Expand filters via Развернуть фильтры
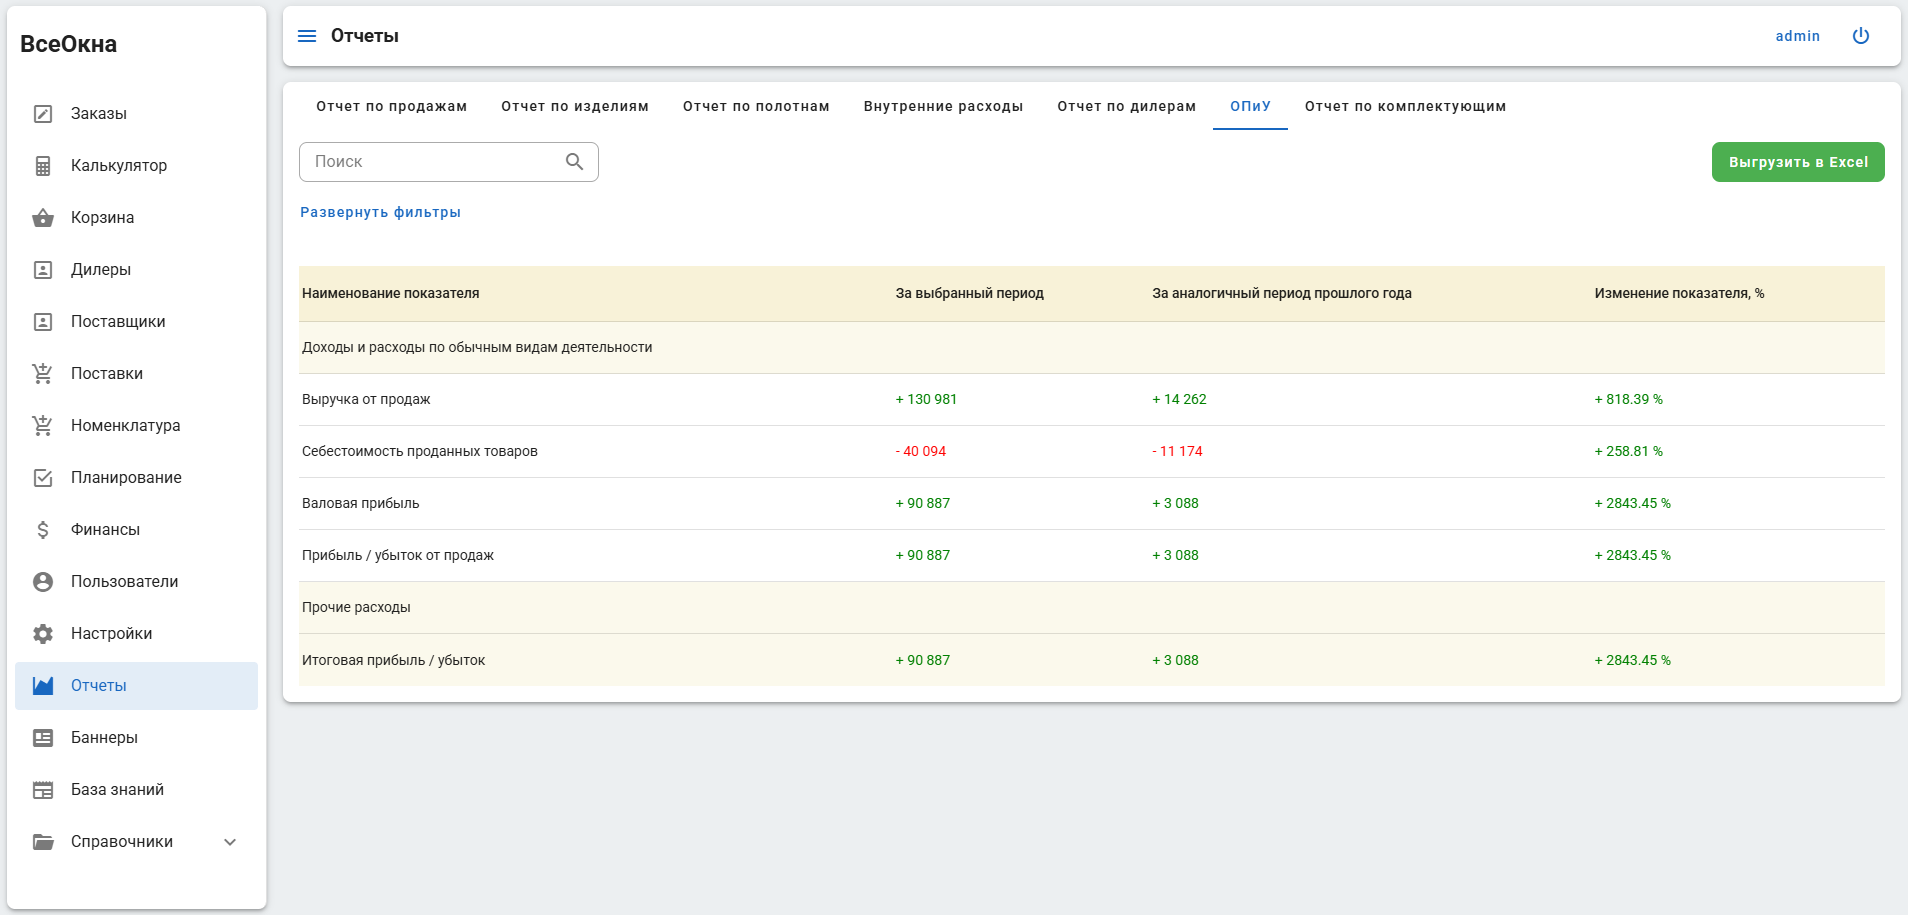This screenshot has width=1908, height=915. coord(380,212)
